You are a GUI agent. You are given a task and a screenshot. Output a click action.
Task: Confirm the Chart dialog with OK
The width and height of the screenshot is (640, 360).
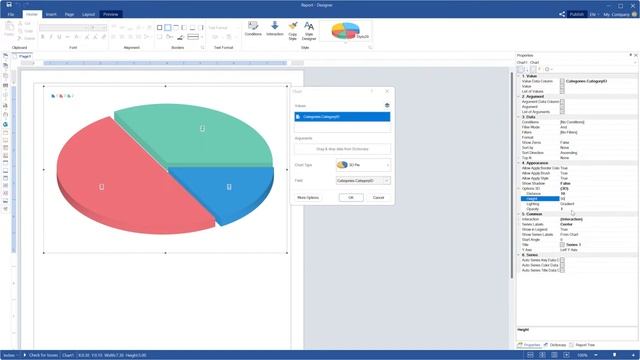point(351,198)
